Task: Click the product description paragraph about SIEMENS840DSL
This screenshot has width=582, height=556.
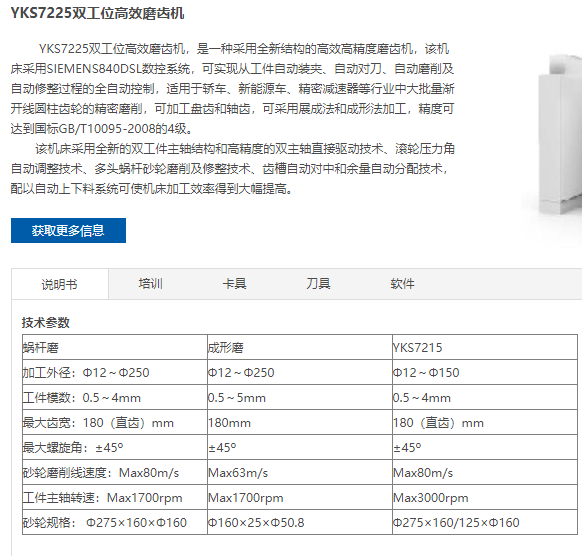Action: tap(232, 89)
